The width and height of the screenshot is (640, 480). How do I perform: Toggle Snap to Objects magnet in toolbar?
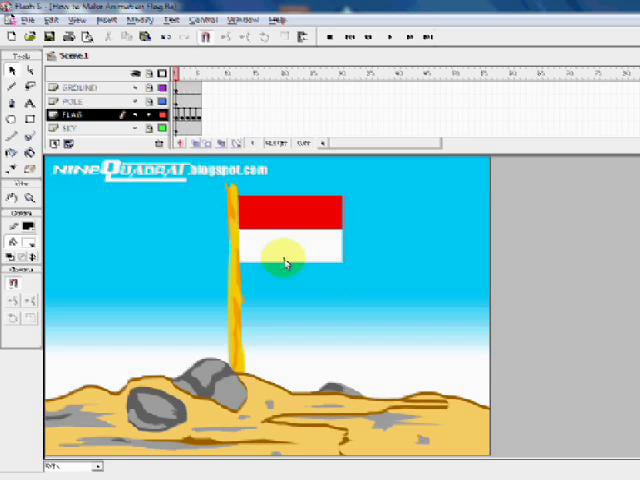[205, 37]
